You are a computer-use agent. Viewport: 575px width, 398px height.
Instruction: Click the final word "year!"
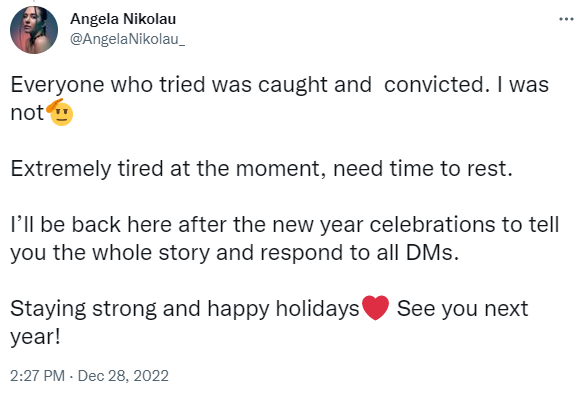coord(35,337)
